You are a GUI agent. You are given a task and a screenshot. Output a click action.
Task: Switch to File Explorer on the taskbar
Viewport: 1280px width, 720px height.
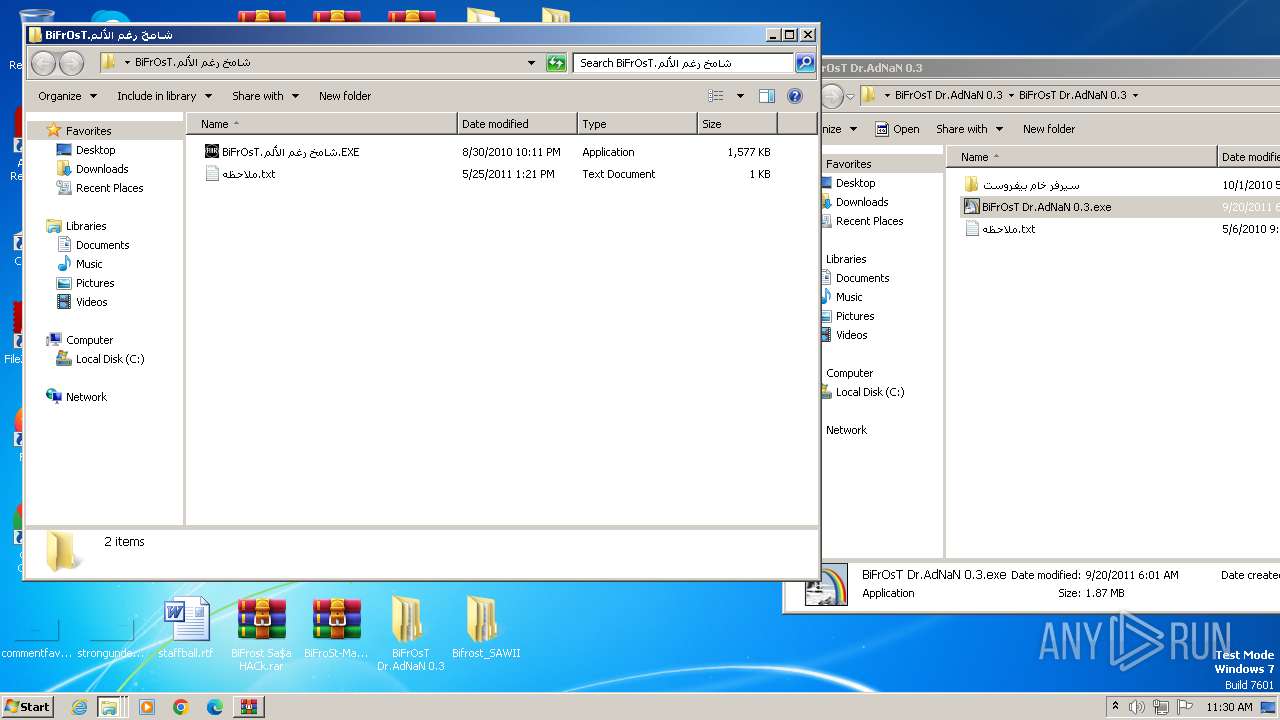109,707
